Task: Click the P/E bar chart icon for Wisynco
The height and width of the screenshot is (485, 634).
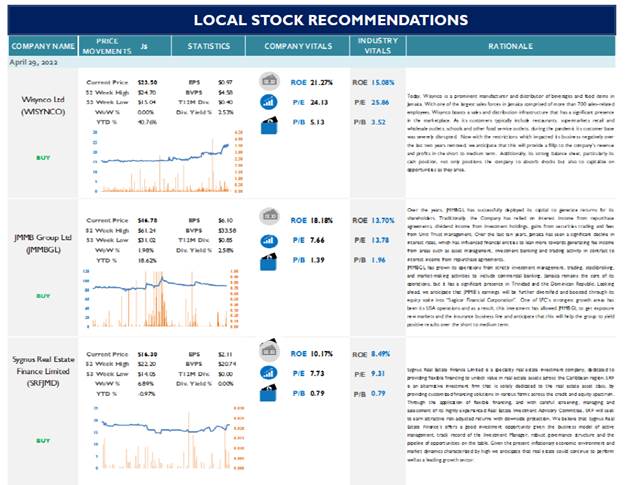Action: tap(268, 102)
